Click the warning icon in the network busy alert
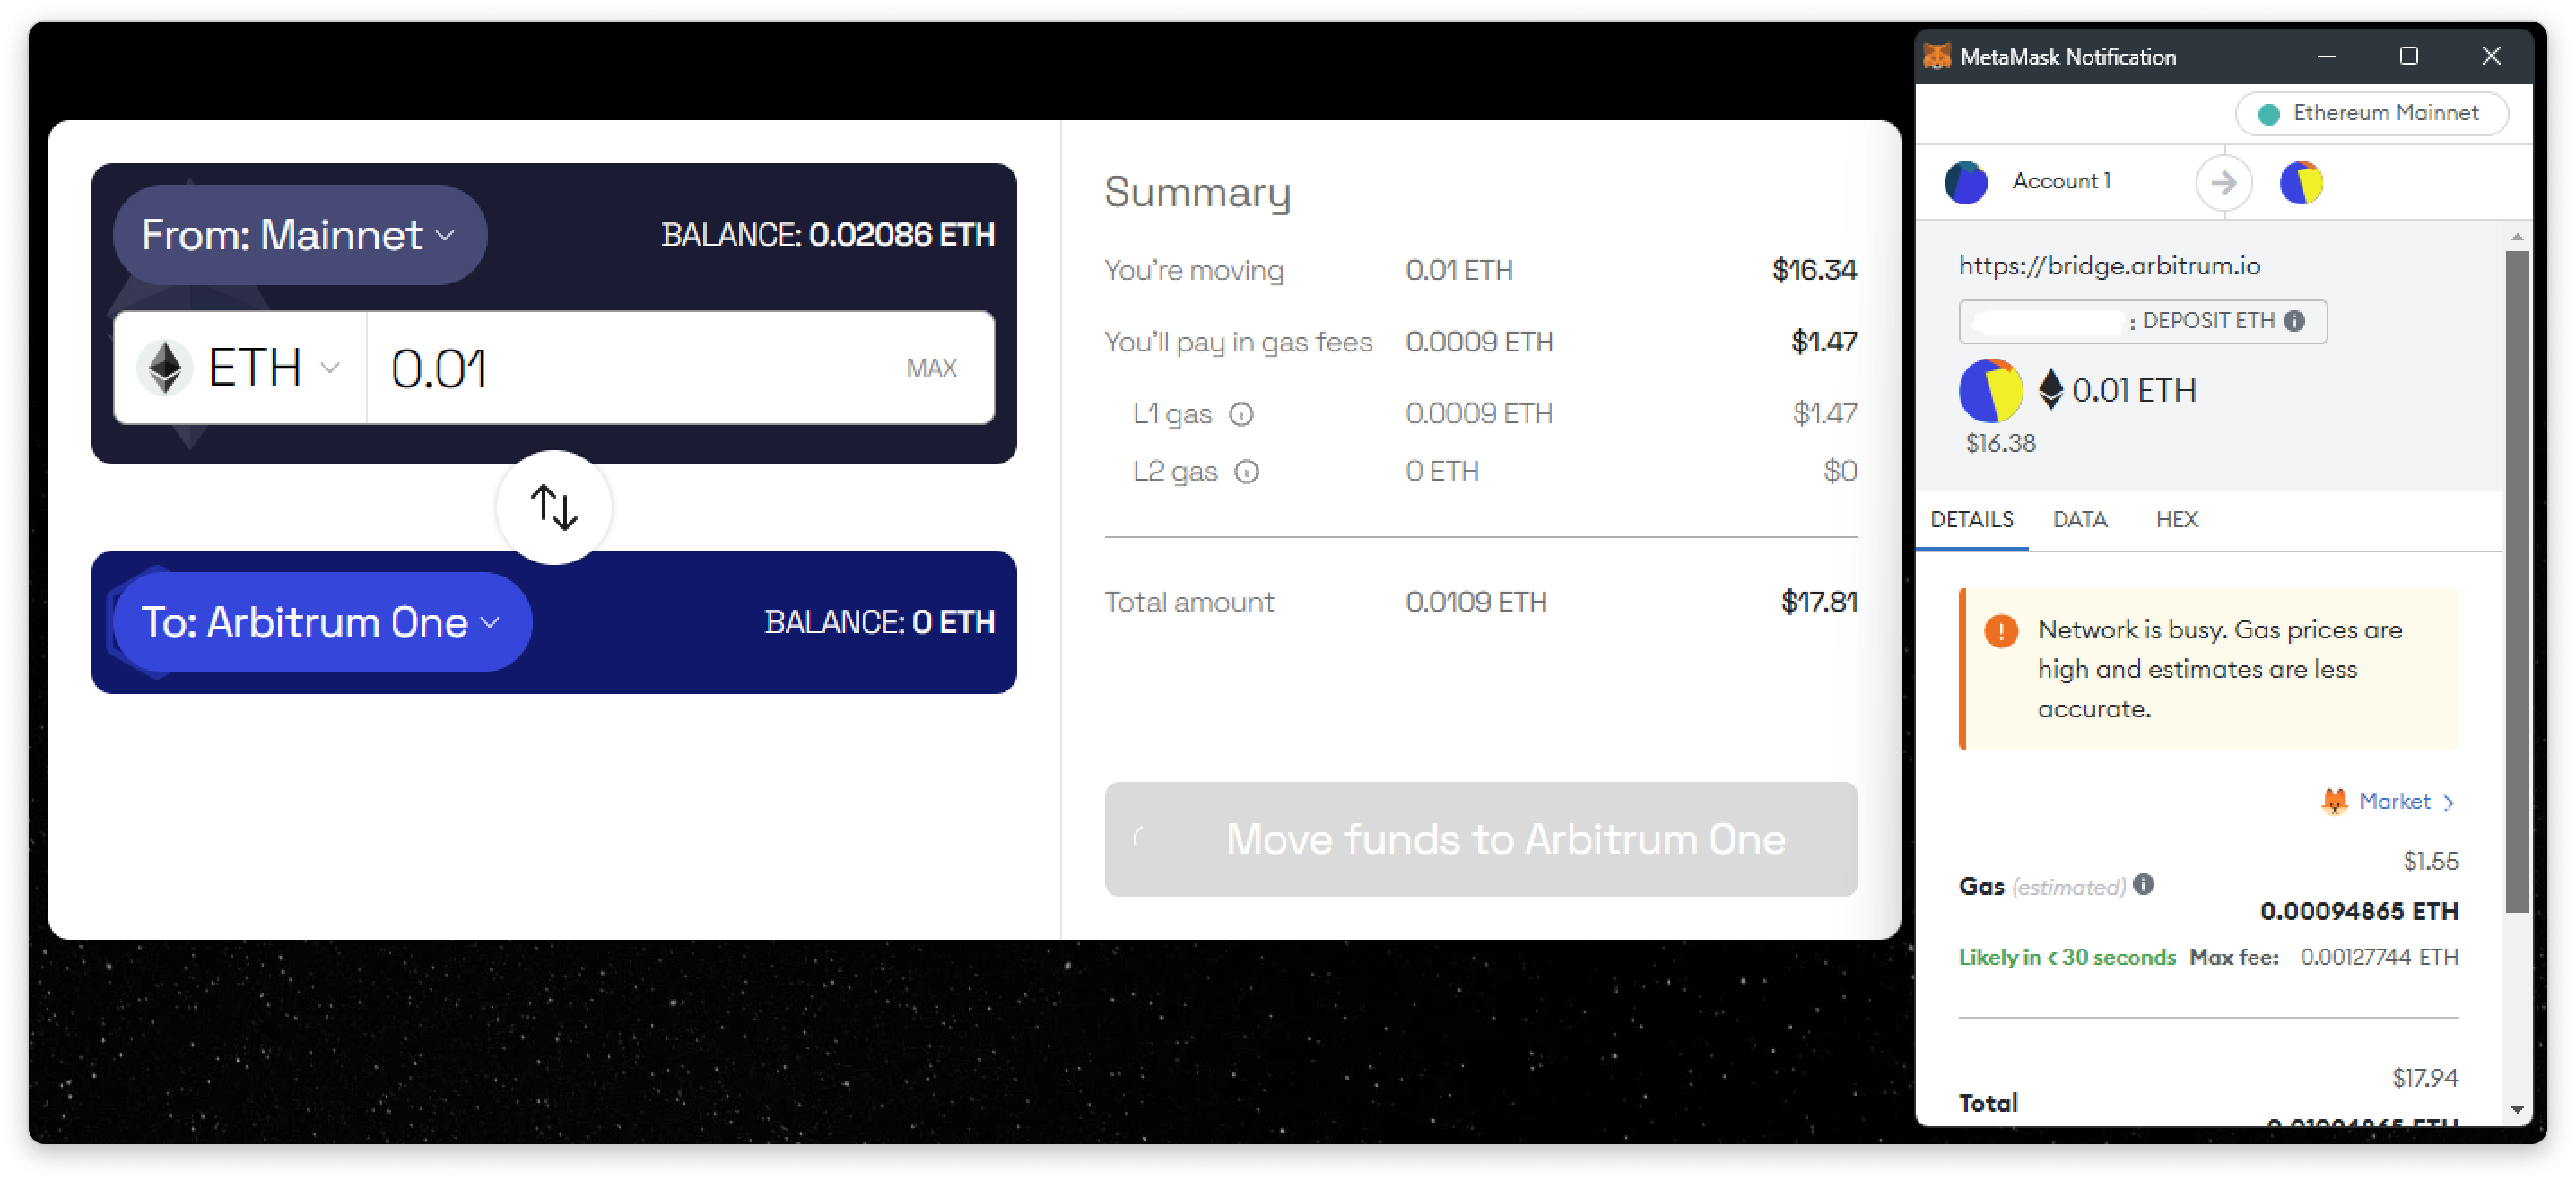Image resolution: width=2576 pixels, height=1180 pixels. point(2000,630)
